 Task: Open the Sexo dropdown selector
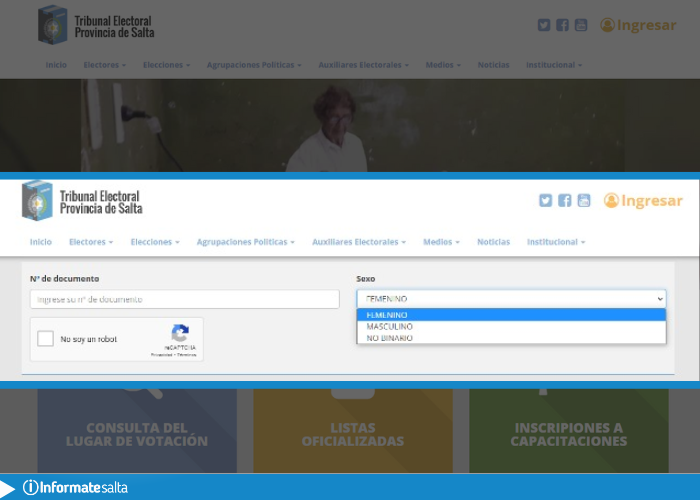point(511,298)
